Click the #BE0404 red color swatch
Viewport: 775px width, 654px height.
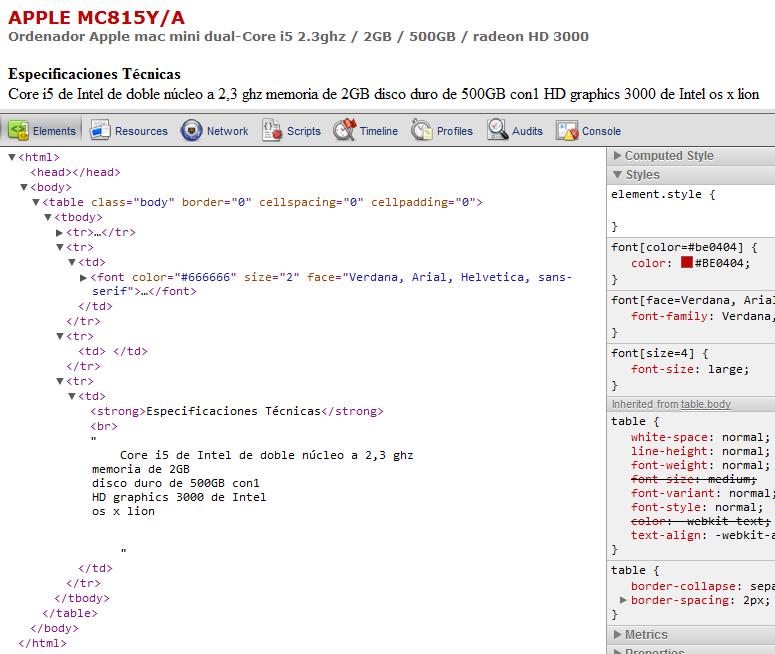[x=687, y=262]
